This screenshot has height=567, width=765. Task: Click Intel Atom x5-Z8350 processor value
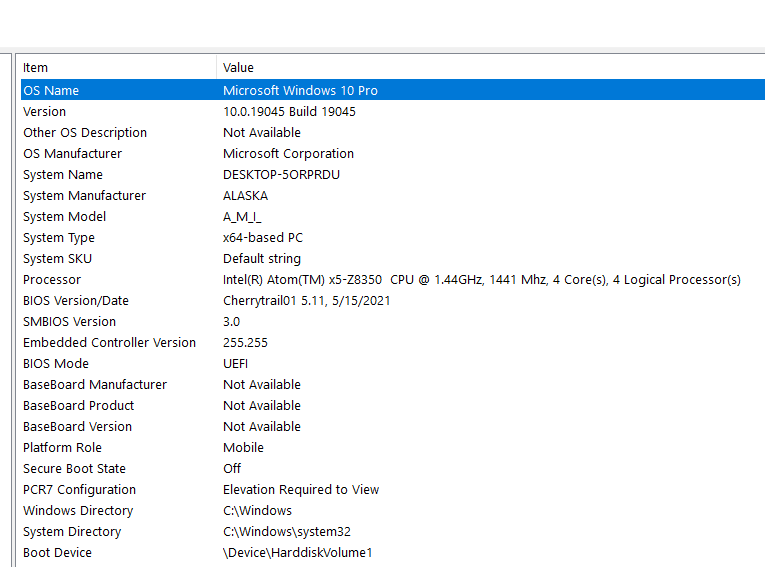click(x=482, y=279)
